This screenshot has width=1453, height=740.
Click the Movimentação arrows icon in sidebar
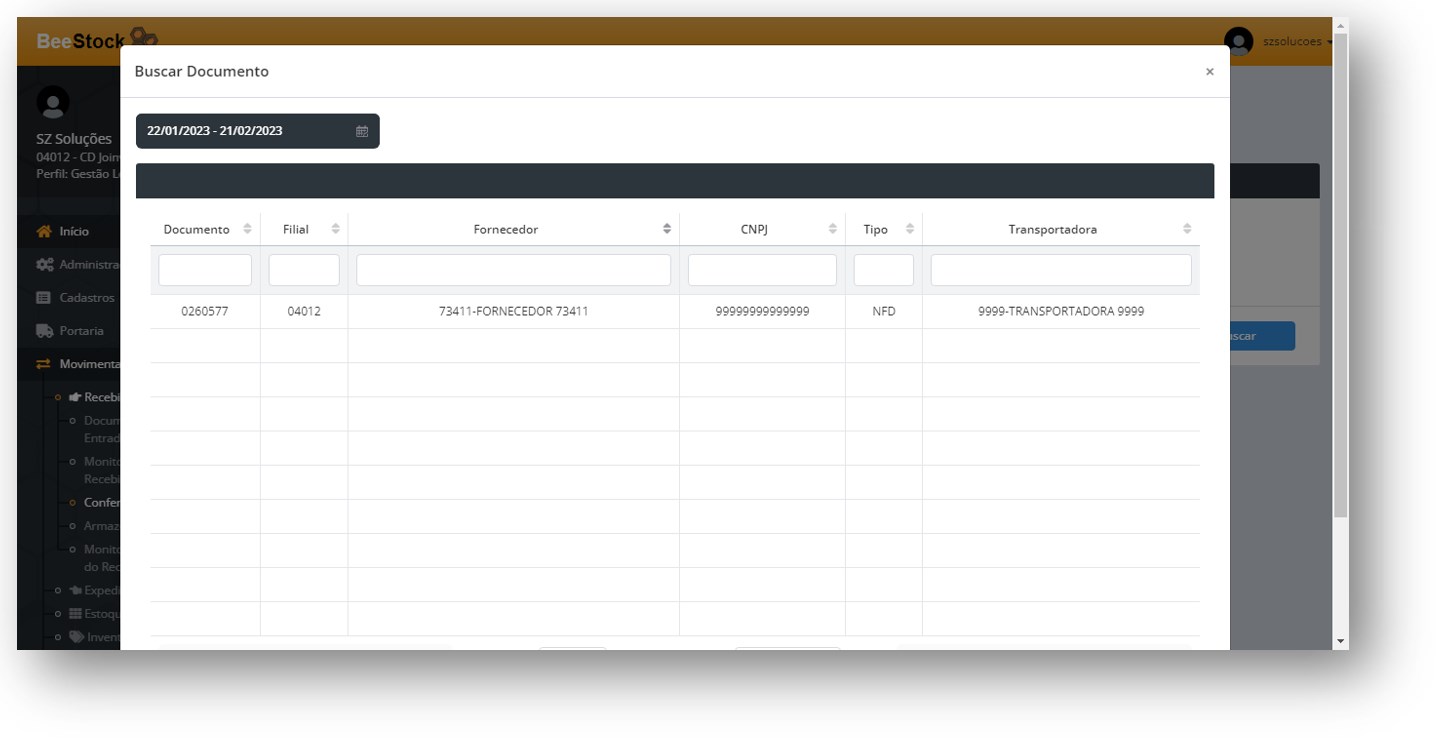[x=44, y=364]
